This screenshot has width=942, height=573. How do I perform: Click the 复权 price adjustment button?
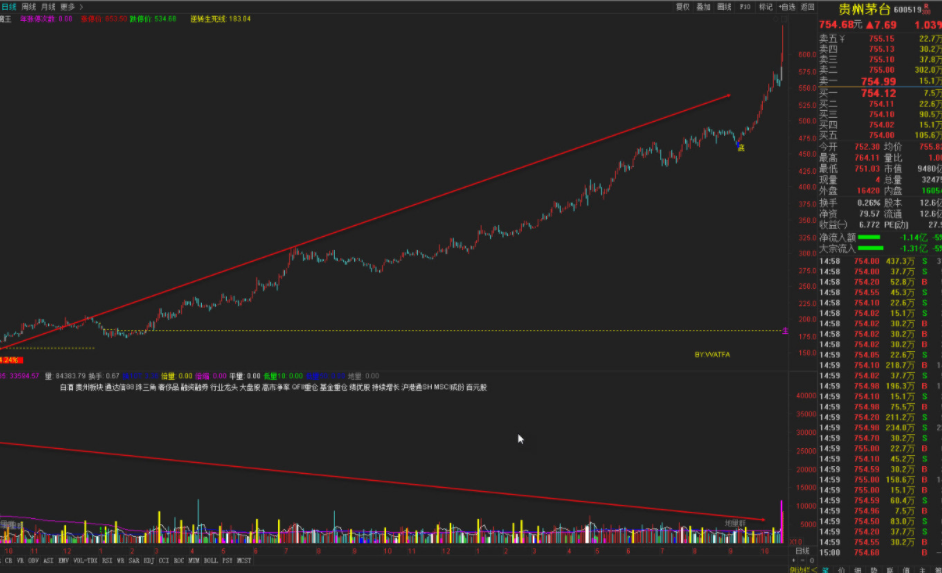682,7
